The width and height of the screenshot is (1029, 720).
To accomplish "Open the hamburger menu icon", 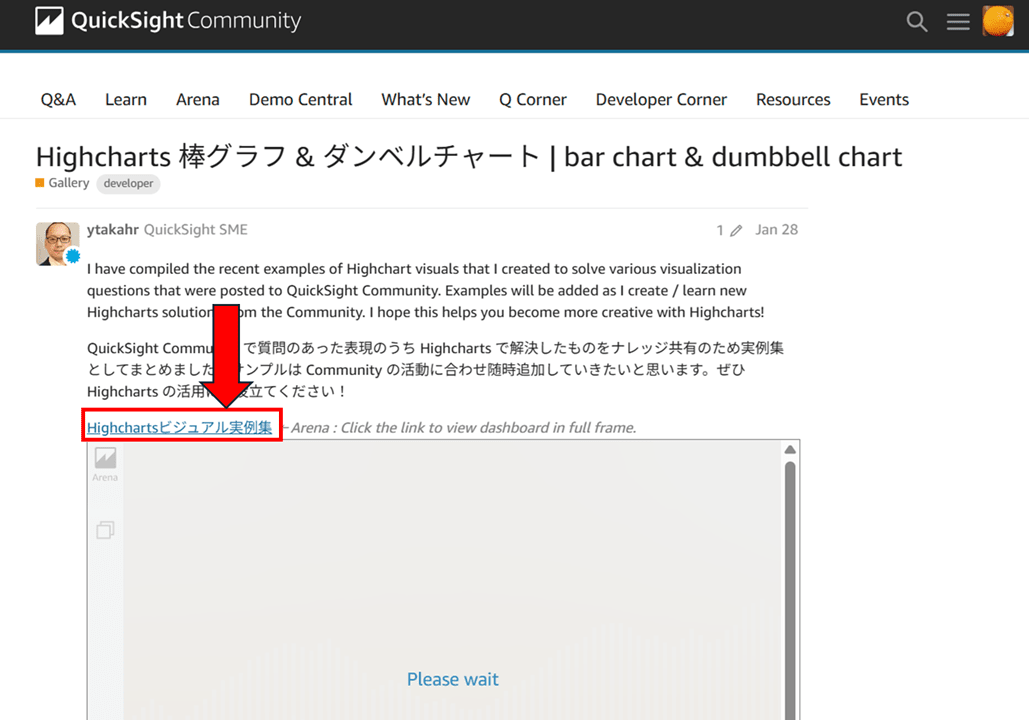I will (x=957, y=22).
